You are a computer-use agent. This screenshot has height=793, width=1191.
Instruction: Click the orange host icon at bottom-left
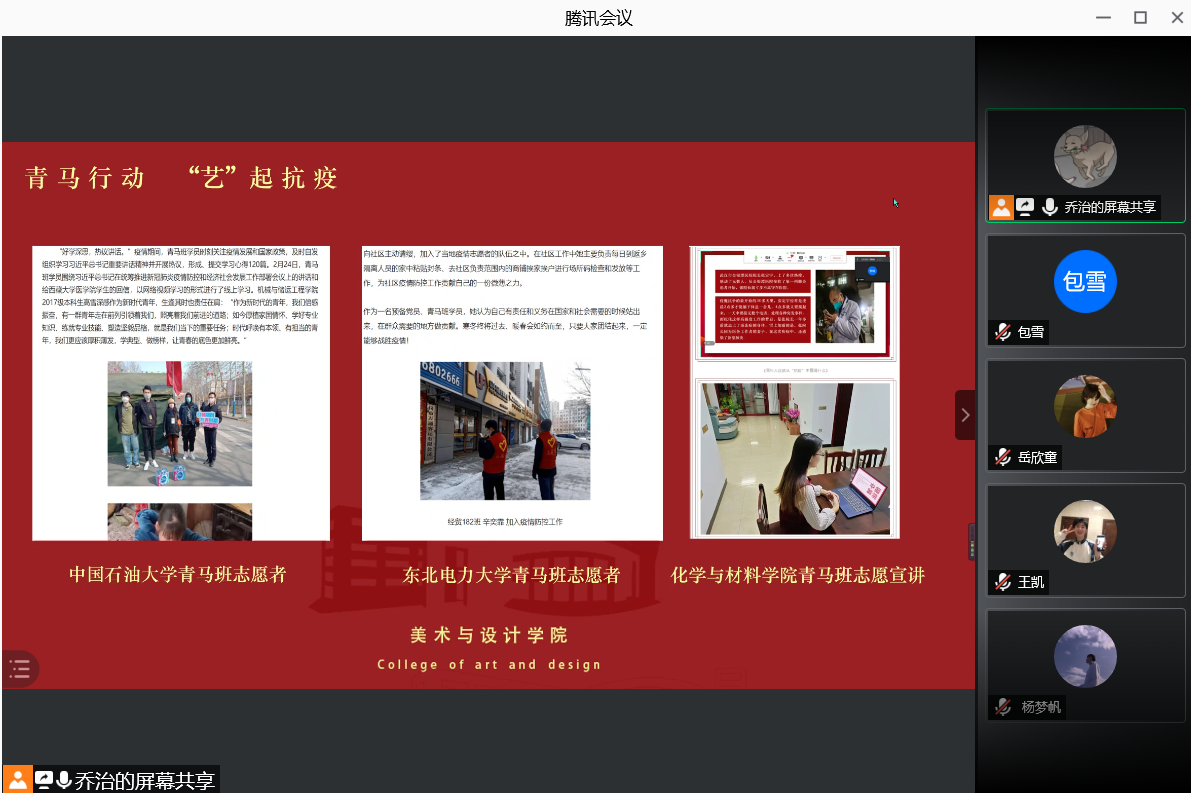pyautogui.click(x=17, y=780)
